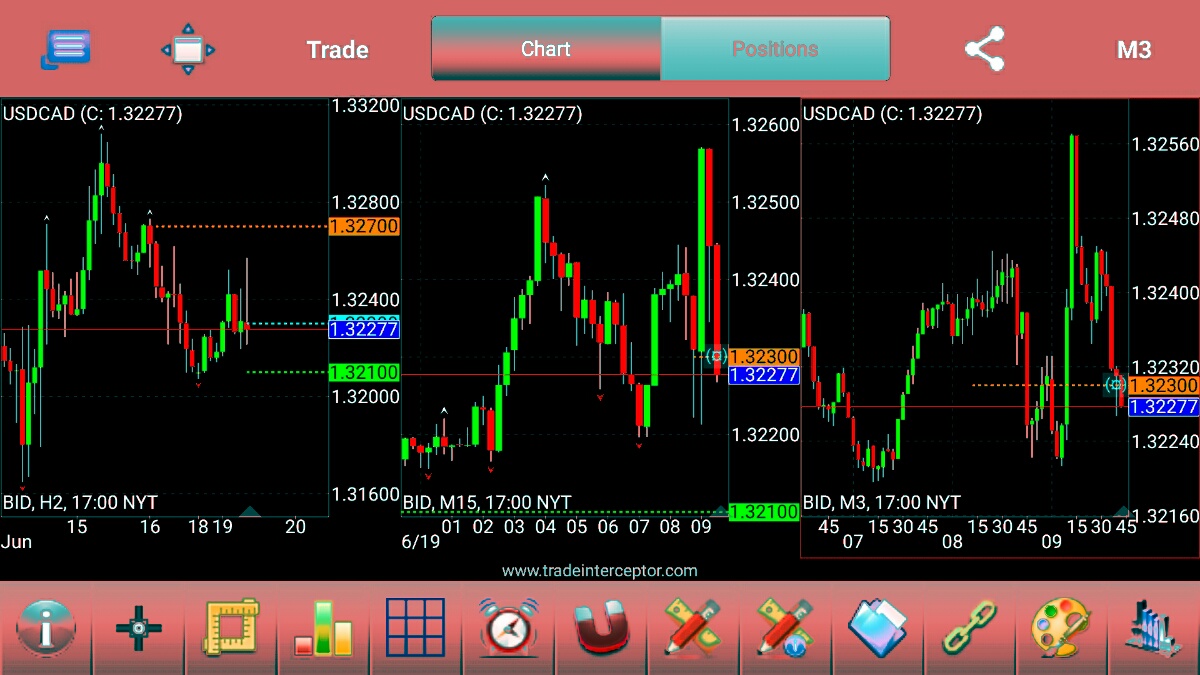Tap the scroll triangle on H2 chart bottom
The image size is (1200, 675).
point(250,511)
